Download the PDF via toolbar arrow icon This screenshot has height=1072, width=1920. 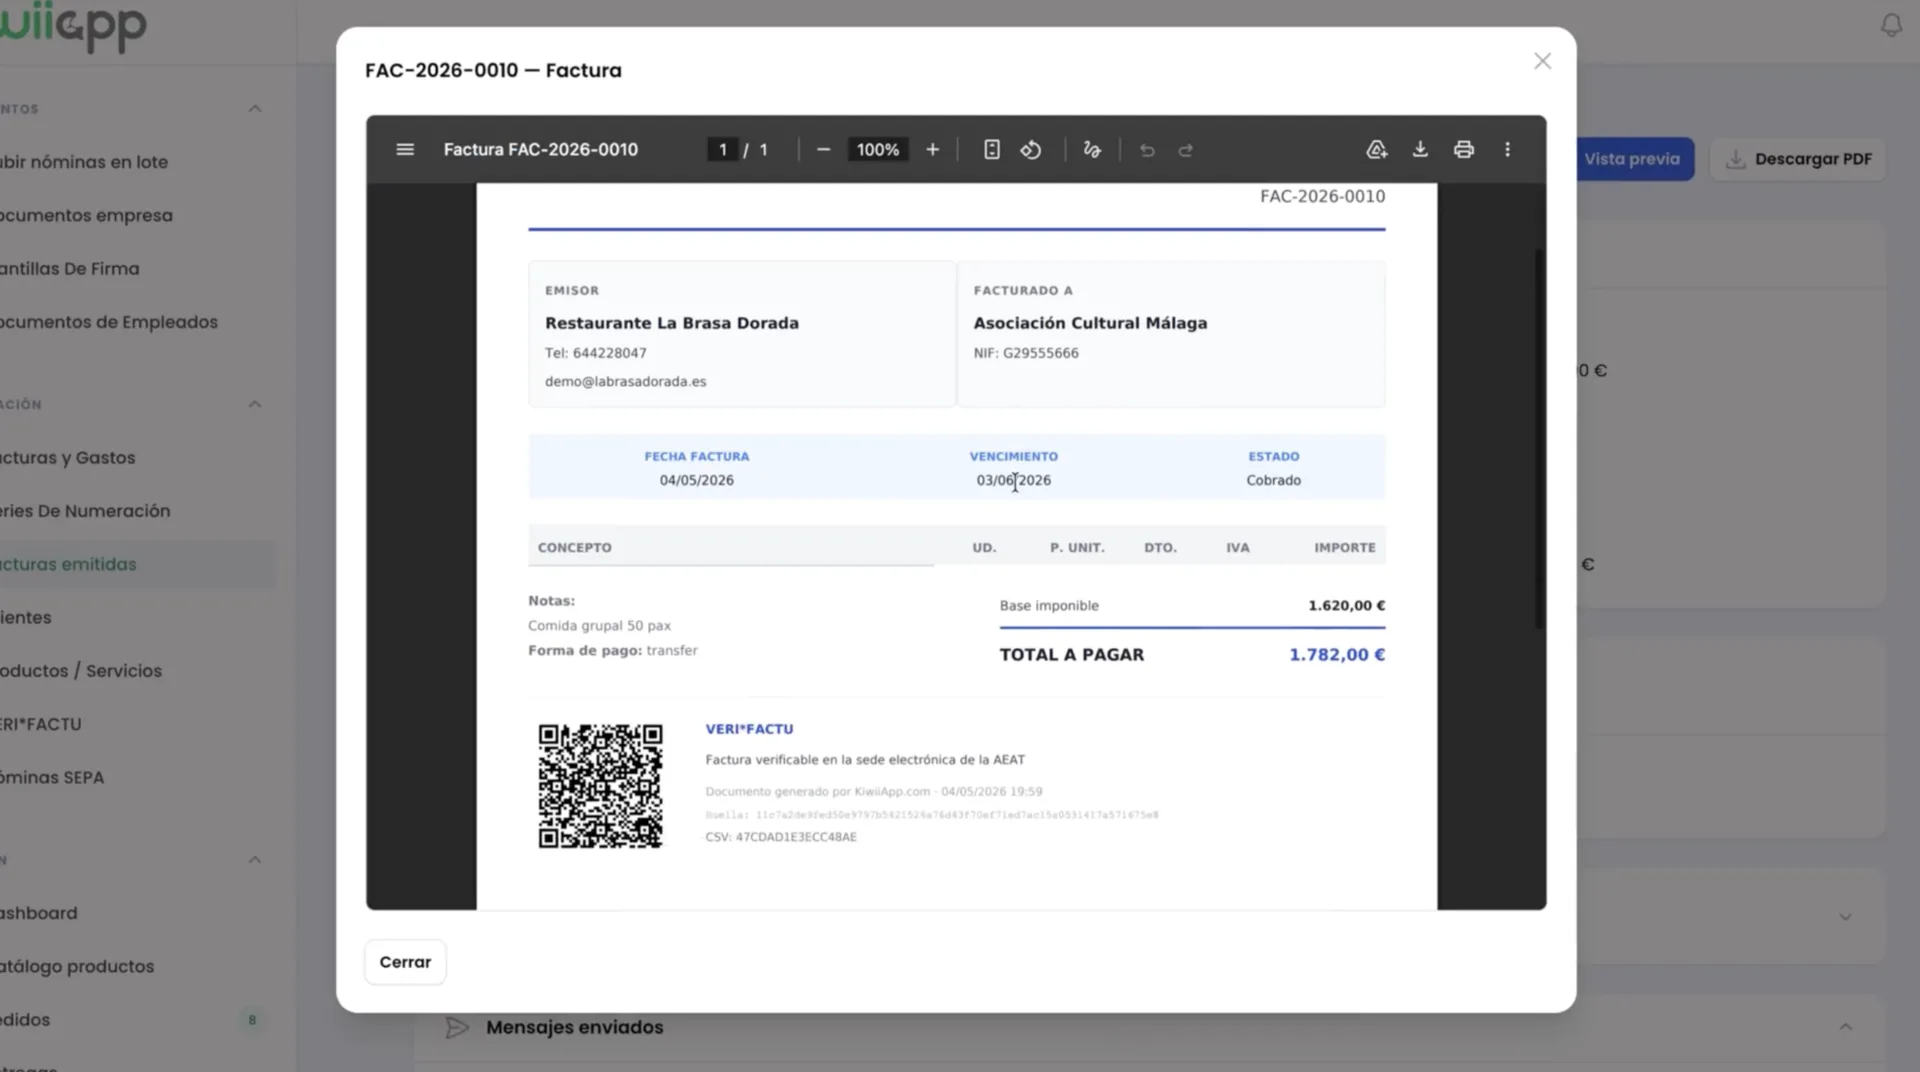1420,150
